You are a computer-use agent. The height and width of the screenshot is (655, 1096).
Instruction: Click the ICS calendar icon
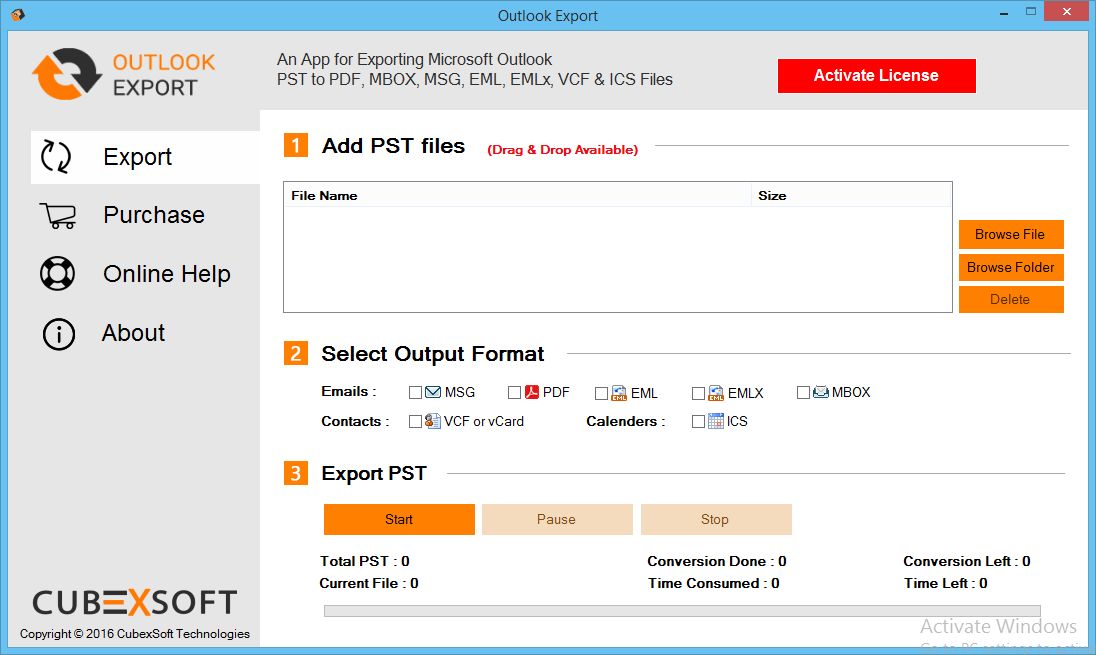coord(715,421)
